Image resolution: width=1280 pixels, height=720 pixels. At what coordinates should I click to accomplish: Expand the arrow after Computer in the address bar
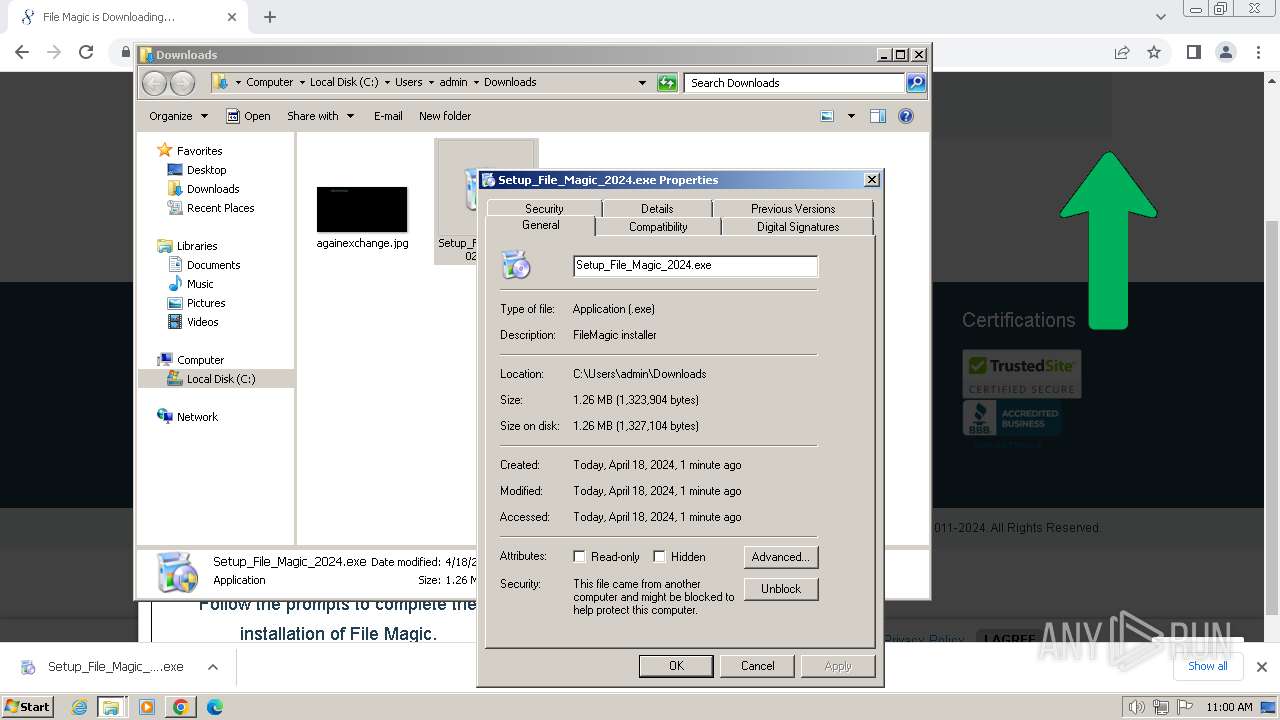(301, 83)
